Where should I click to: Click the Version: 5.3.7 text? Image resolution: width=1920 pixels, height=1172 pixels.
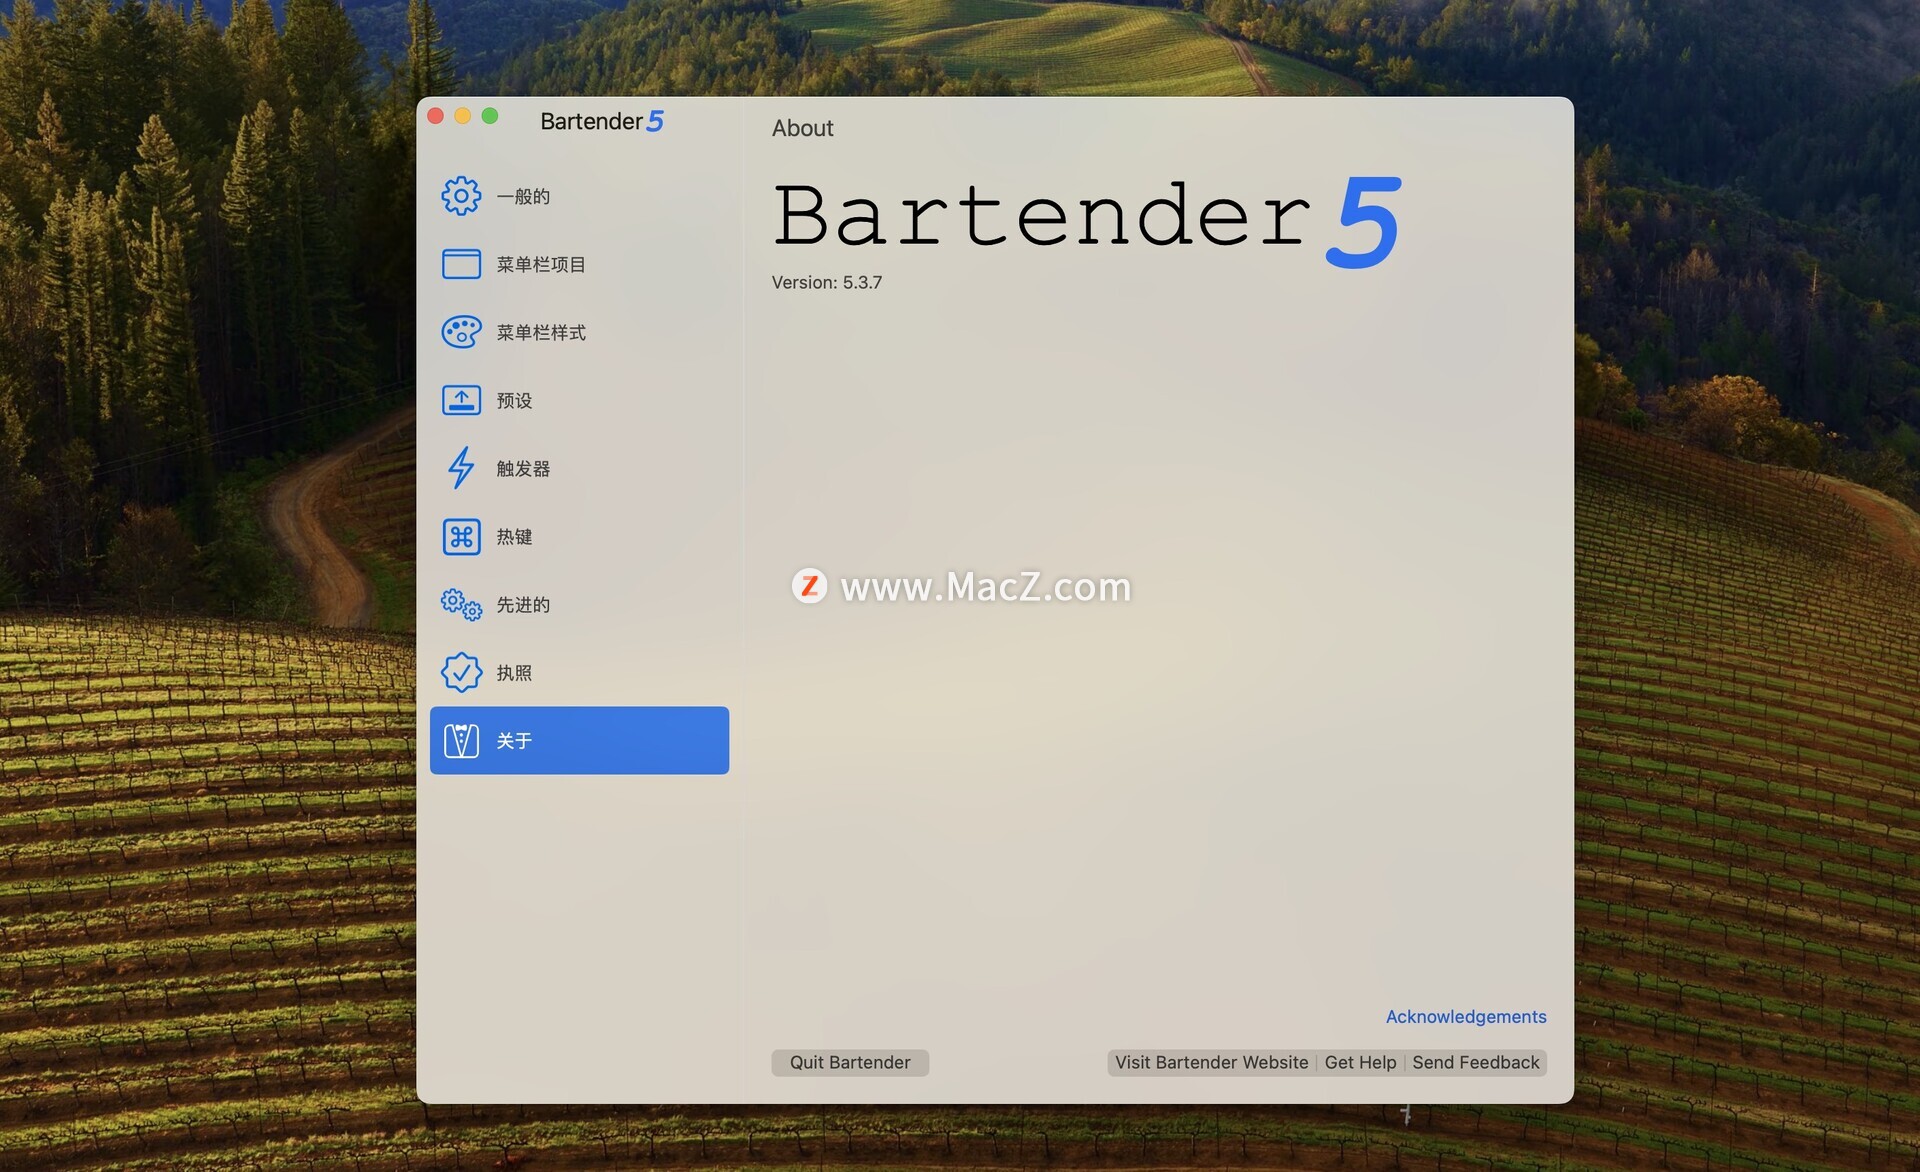tap(827, 282)
